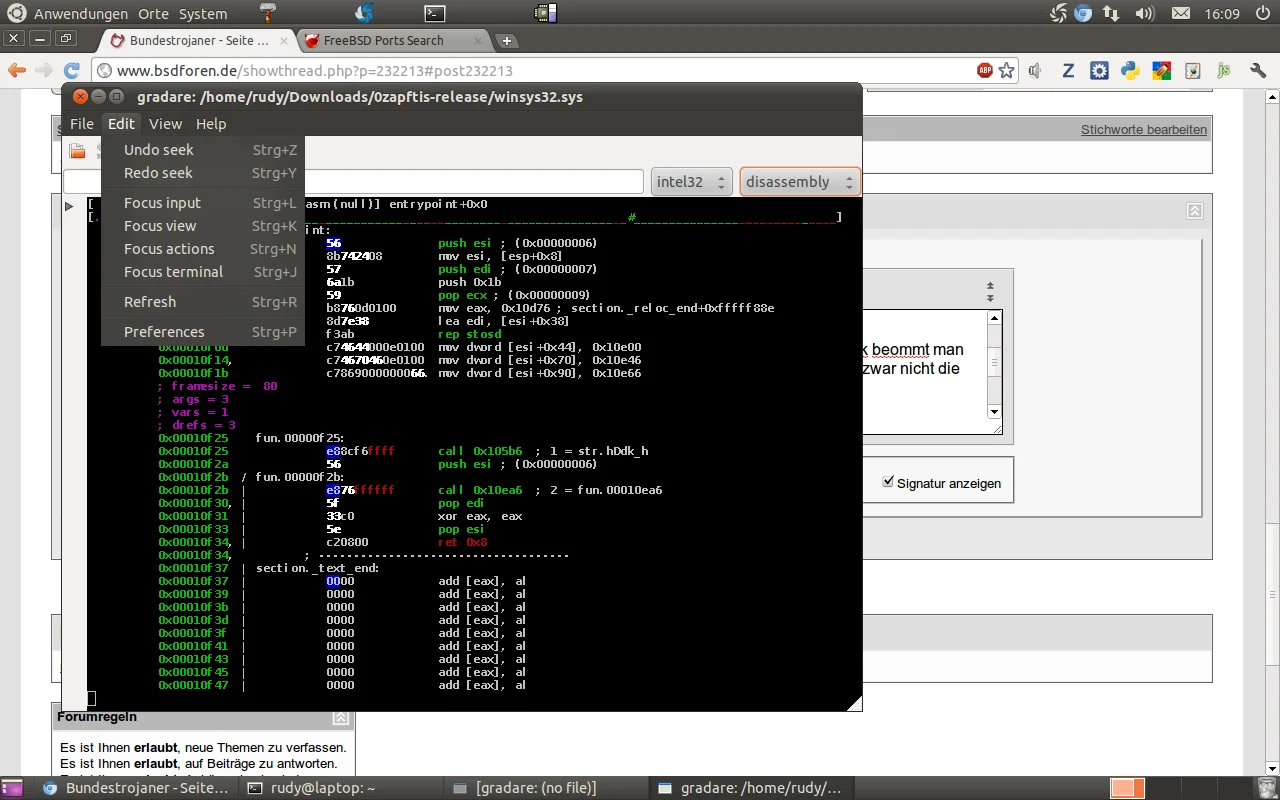Click the blue swirl launcher in top panel

click(365, 13)
